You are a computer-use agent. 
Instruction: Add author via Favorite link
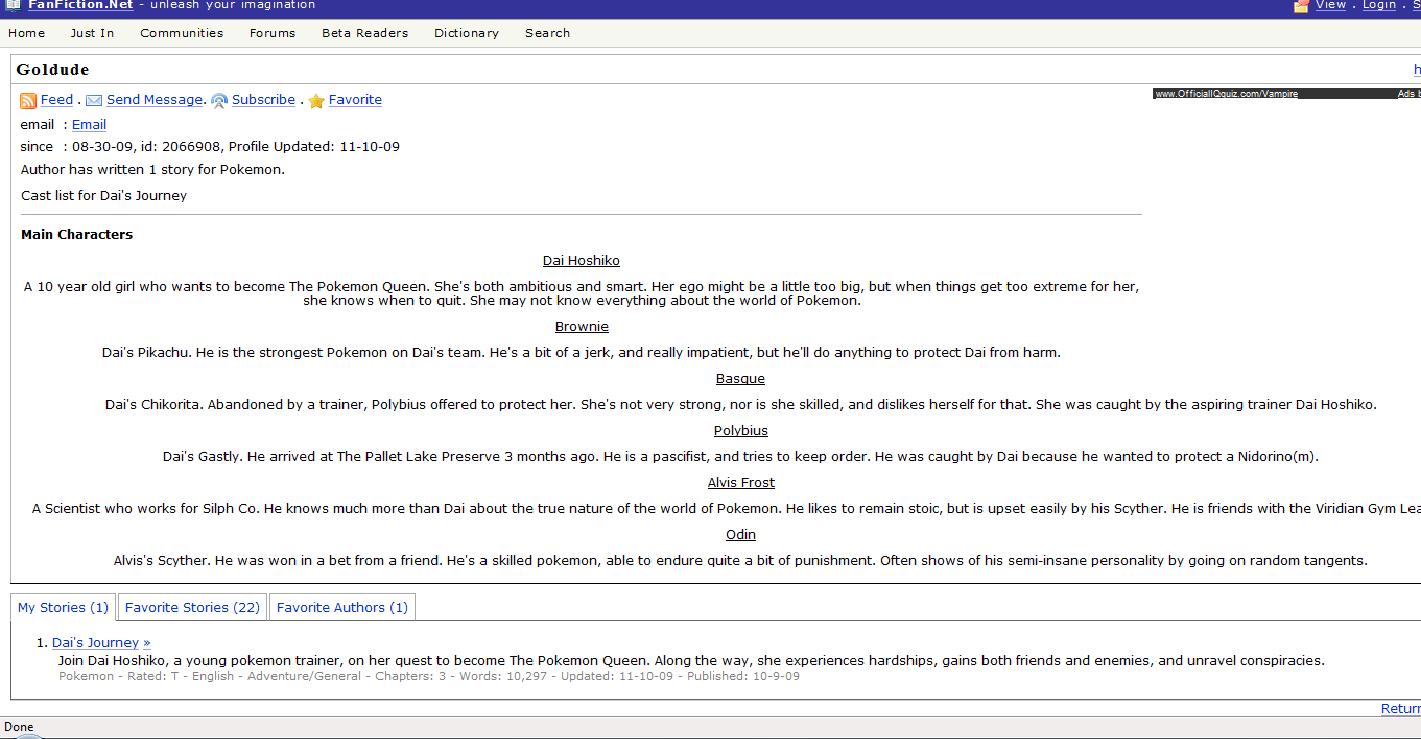coord(355,100)
